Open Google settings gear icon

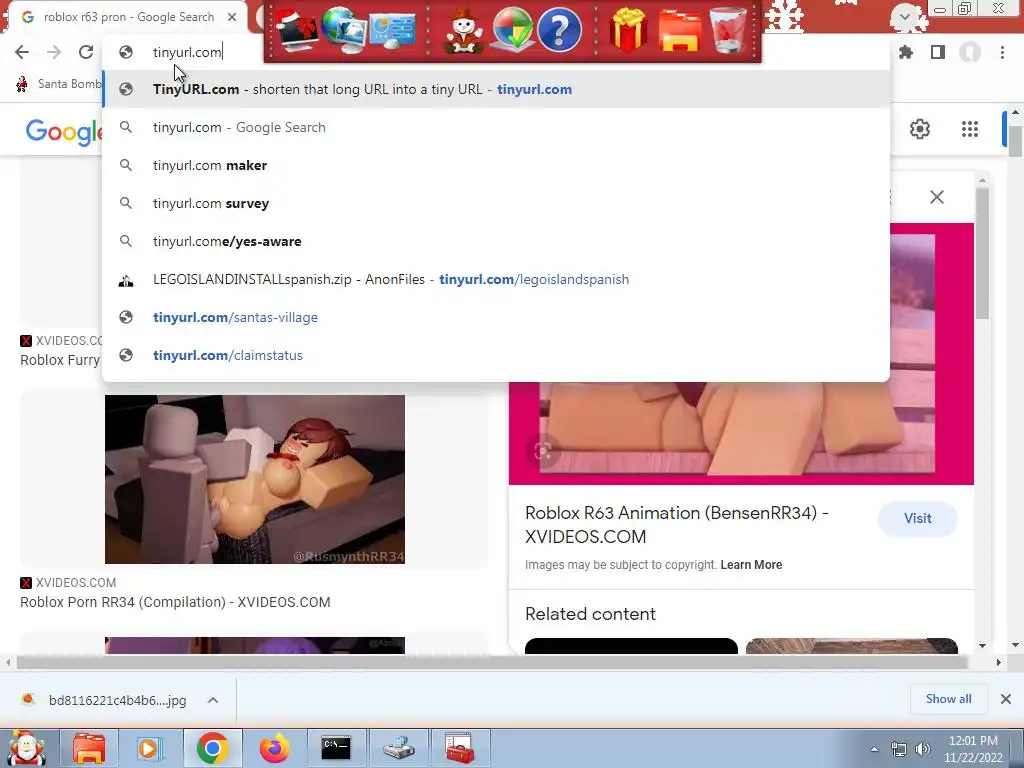tap(920, 129)
